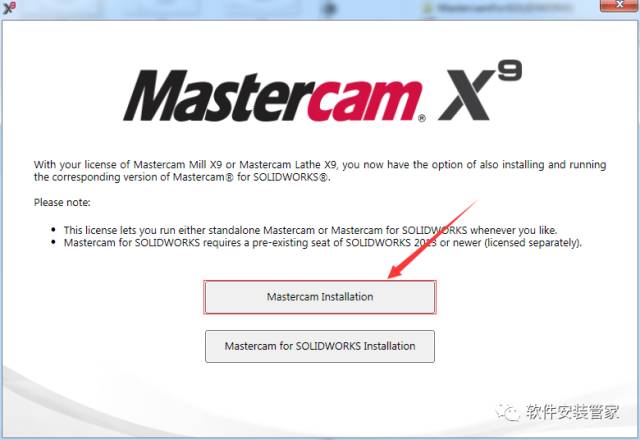Click the Please note label

point(62,202)
